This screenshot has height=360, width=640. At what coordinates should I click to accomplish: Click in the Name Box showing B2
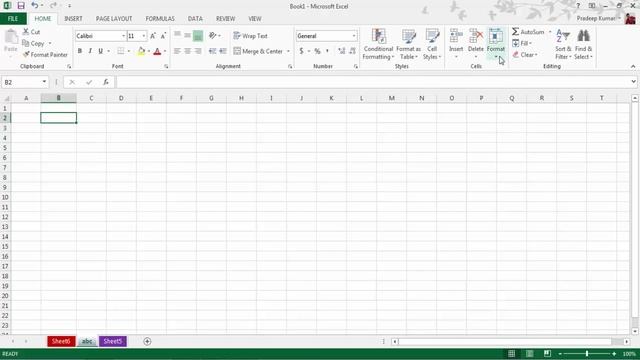point(21,82)
